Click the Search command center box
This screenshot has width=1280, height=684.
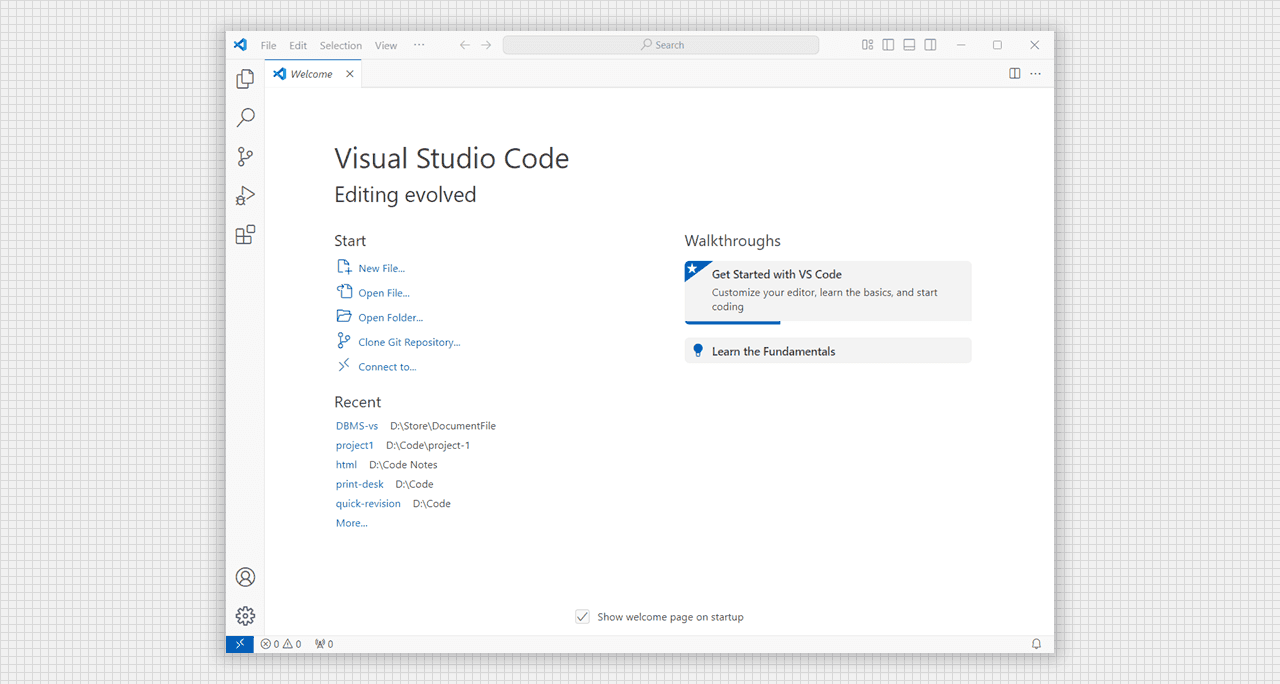pyautogui.click(x=661, y=45)
